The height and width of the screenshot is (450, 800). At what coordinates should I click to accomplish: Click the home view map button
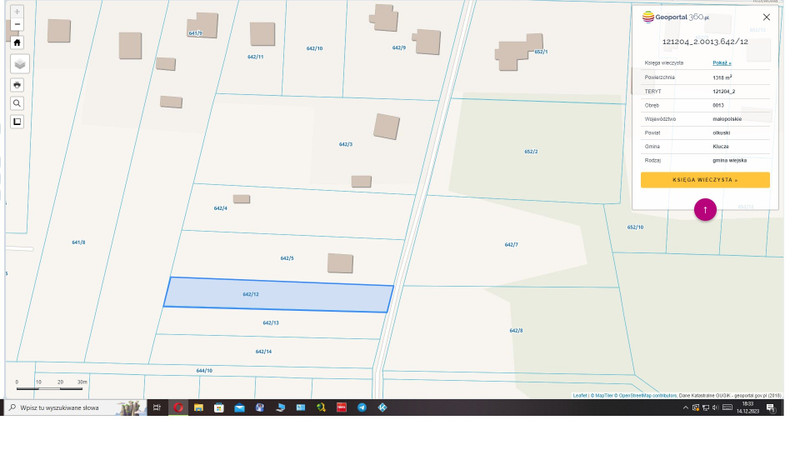coord(17,43)
